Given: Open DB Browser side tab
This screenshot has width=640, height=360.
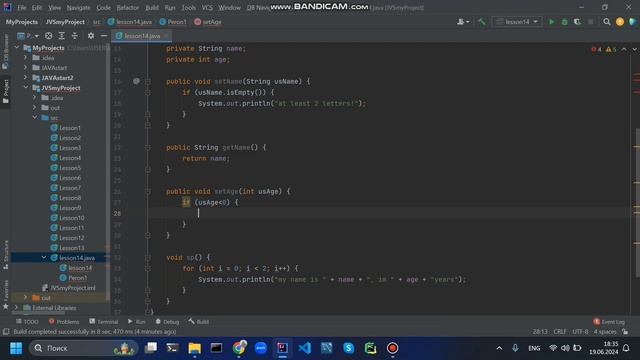Looking at the screenshot, I should (x=6, y=52).
